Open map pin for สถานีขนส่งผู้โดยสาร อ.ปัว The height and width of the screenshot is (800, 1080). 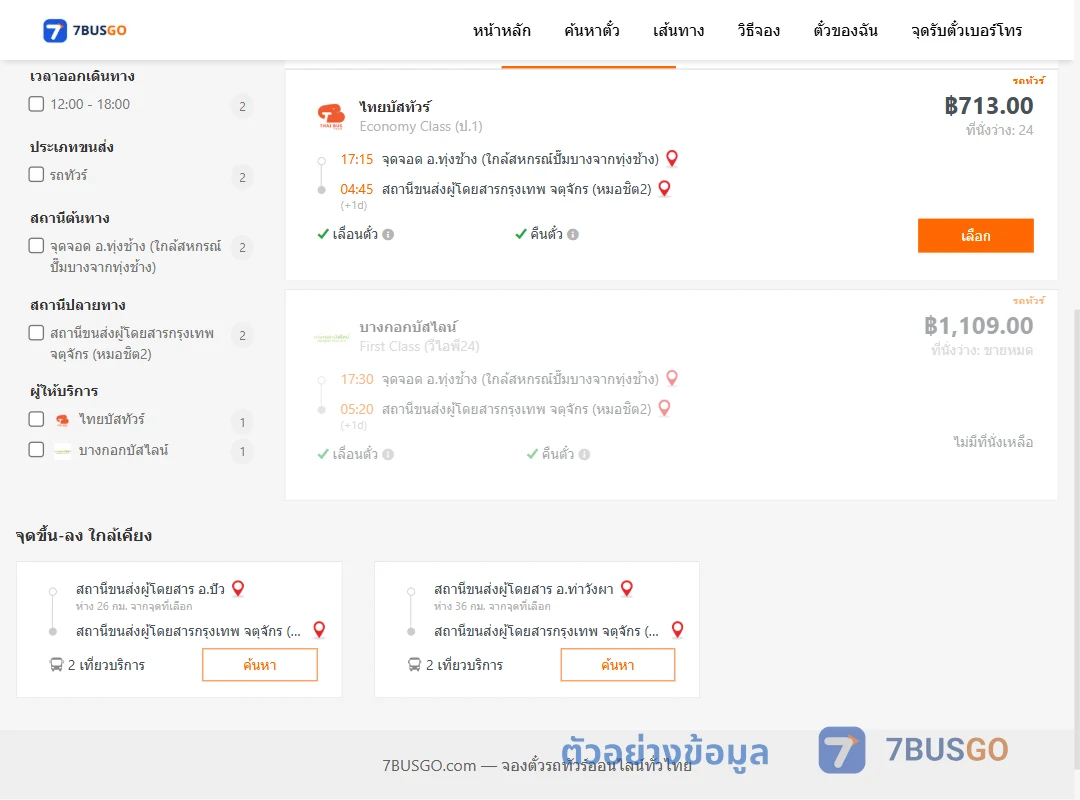pos(238,588)
